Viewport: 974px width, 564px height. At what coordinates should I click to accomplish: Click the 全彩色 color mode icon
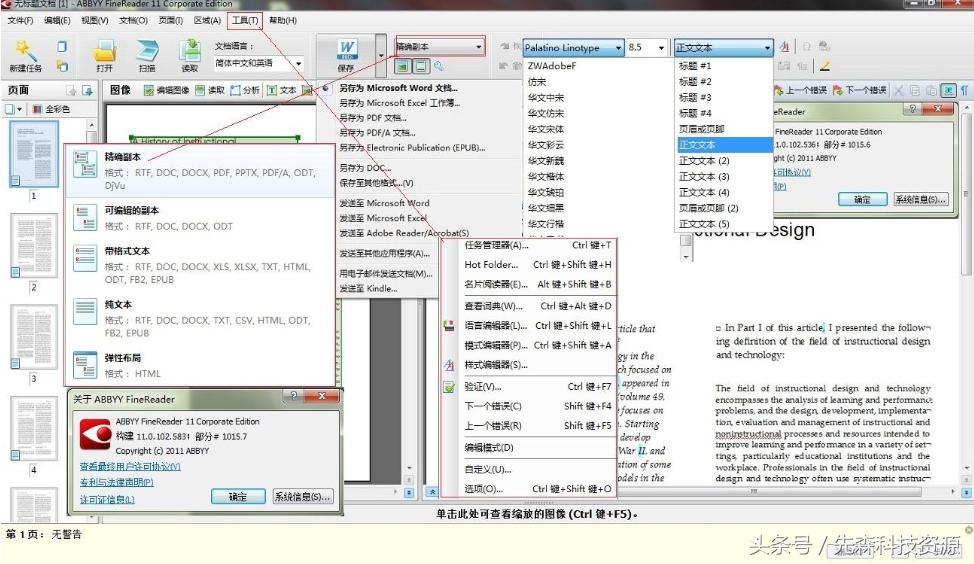point(37,109)
